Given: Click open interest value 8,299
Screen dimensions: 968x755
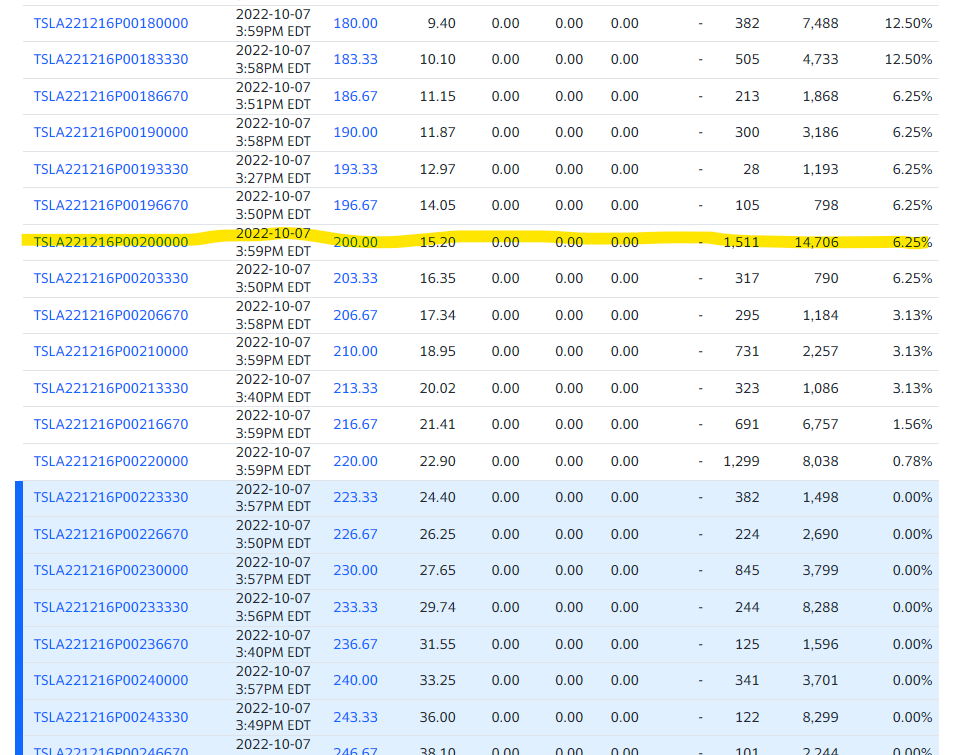Looking at the screenshot, I should click(x=820, y=717).
